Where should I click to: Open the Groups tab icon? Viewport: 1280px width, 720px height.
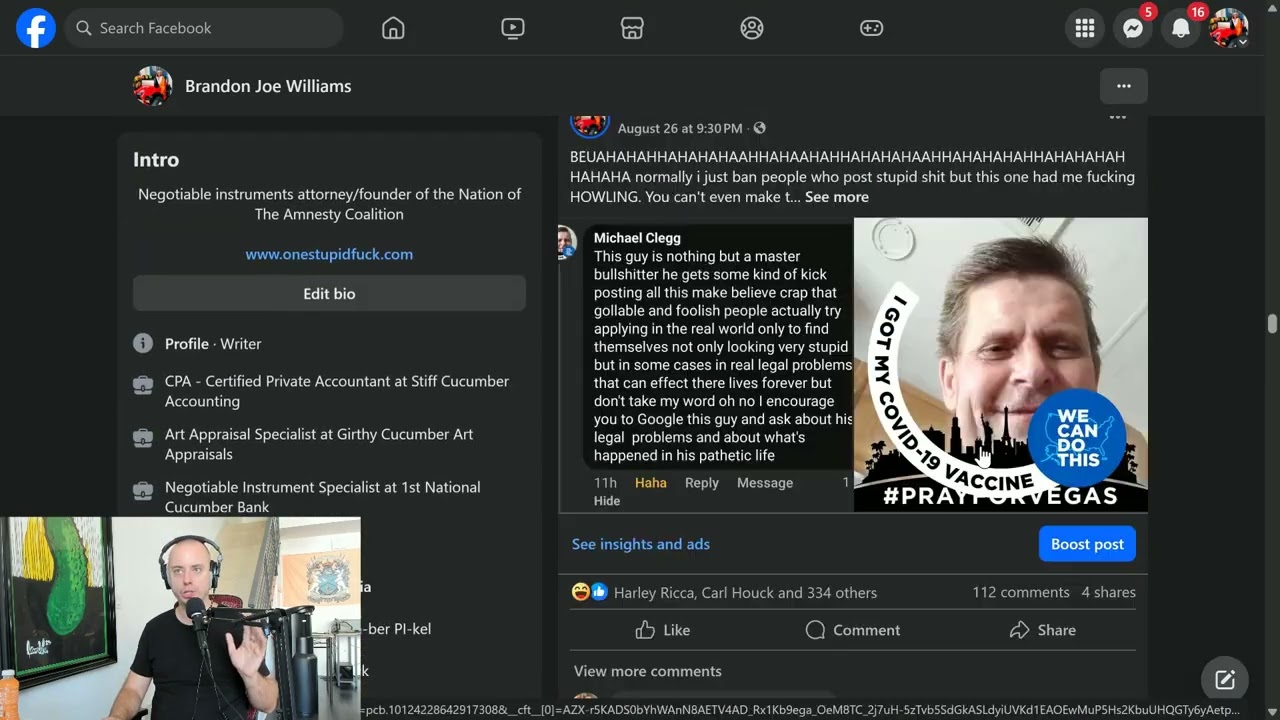(x=752, y=28)
